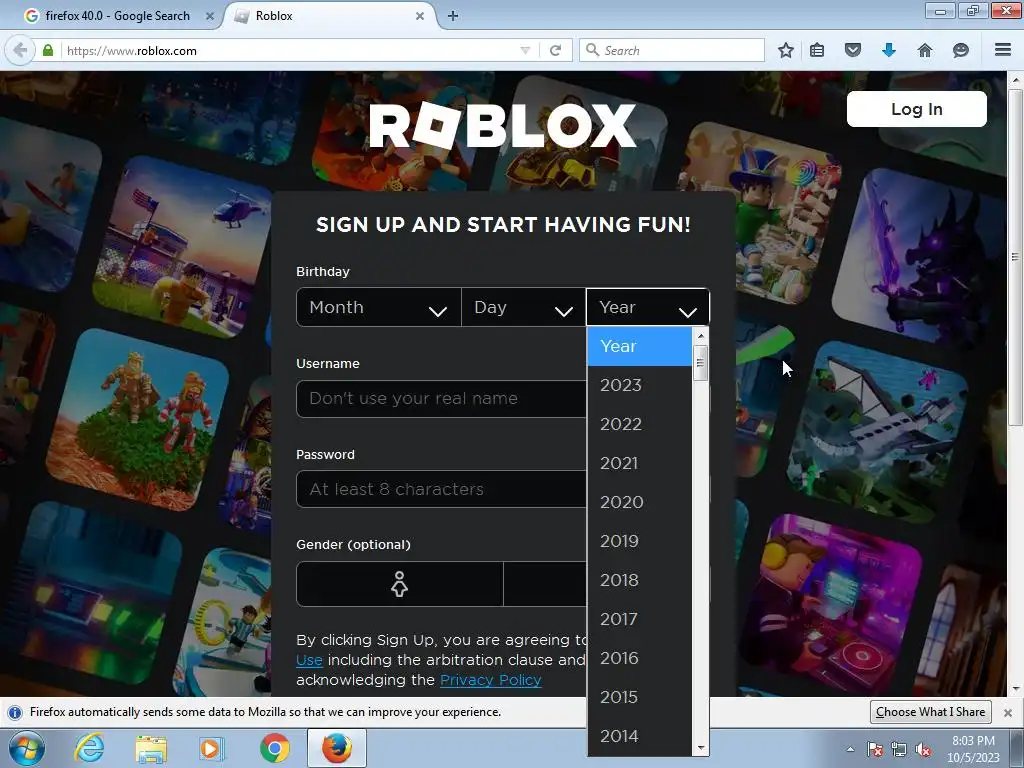Launch Internet Explorer from taskbar
The height and width of the screenshot is (768, 1024).
point(89,748)
